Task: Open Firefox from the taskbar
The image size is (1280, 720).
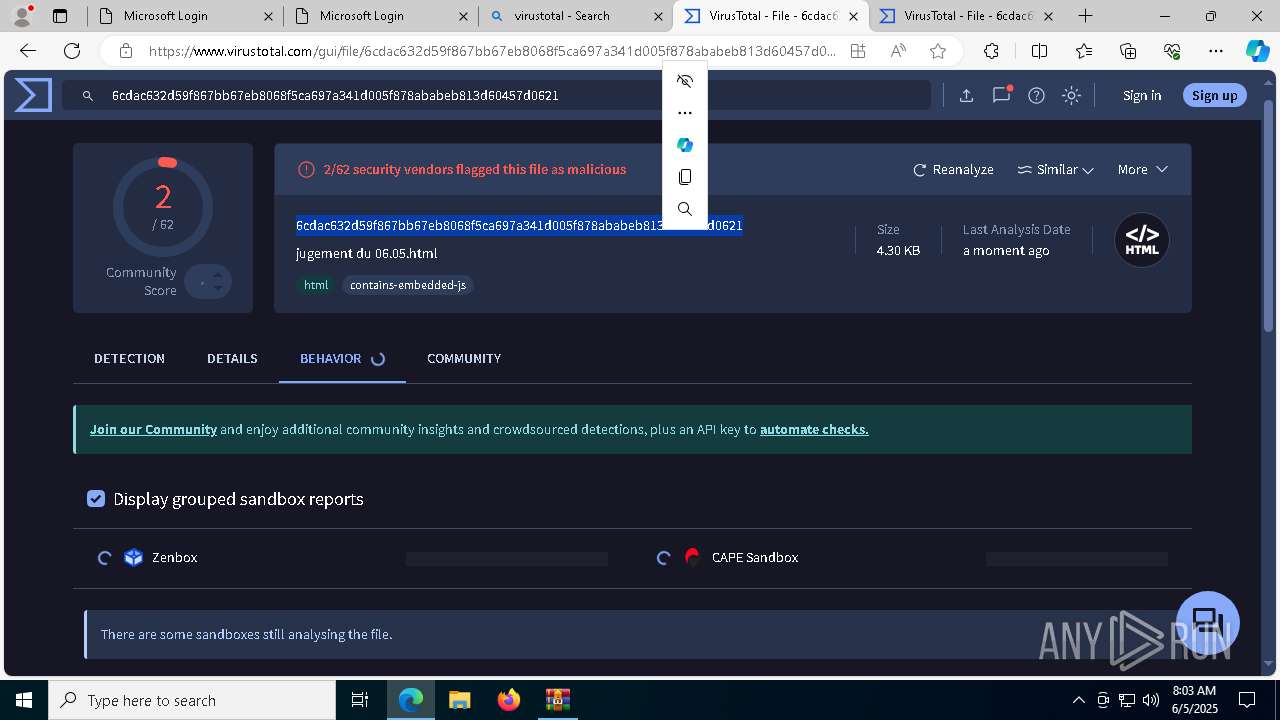Action: tap(509, 700)
